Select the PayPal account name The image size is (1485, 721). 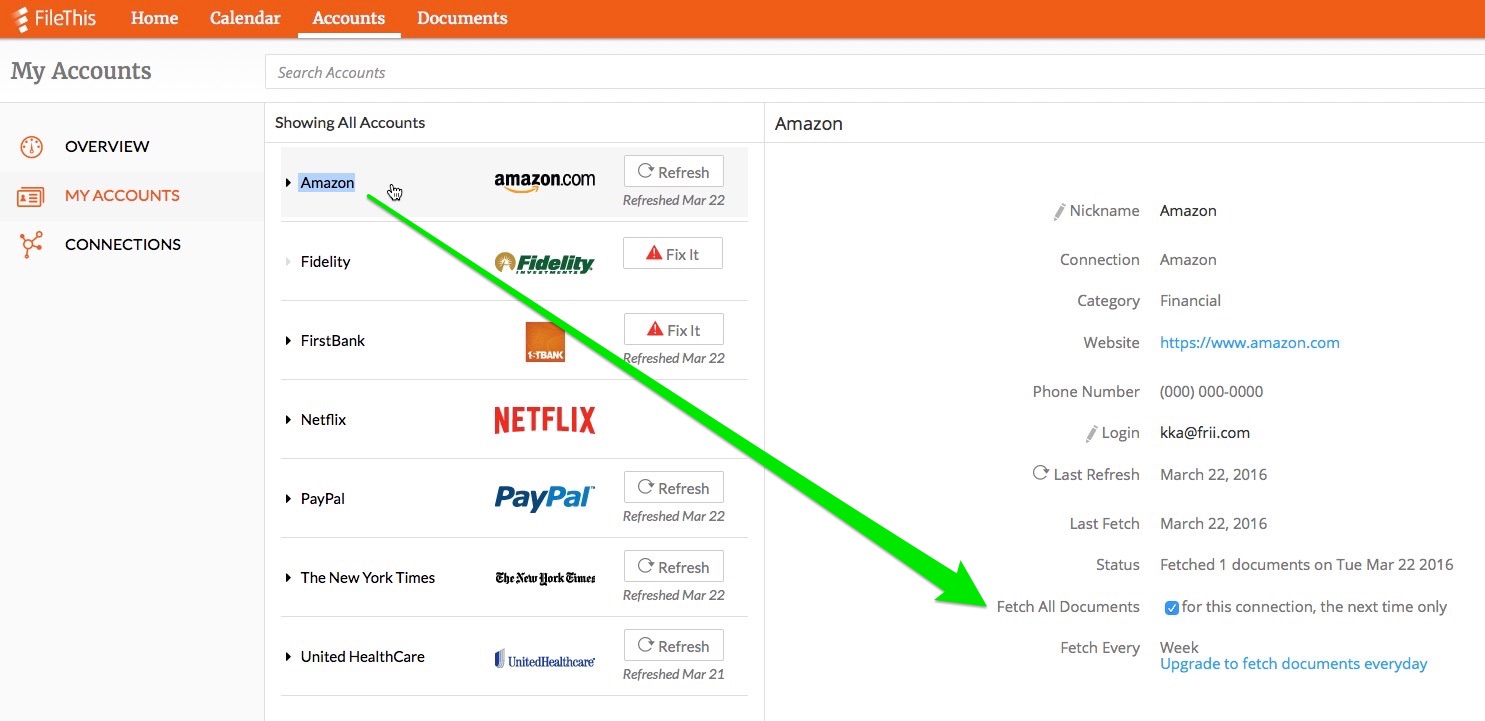tap(322, 499)
